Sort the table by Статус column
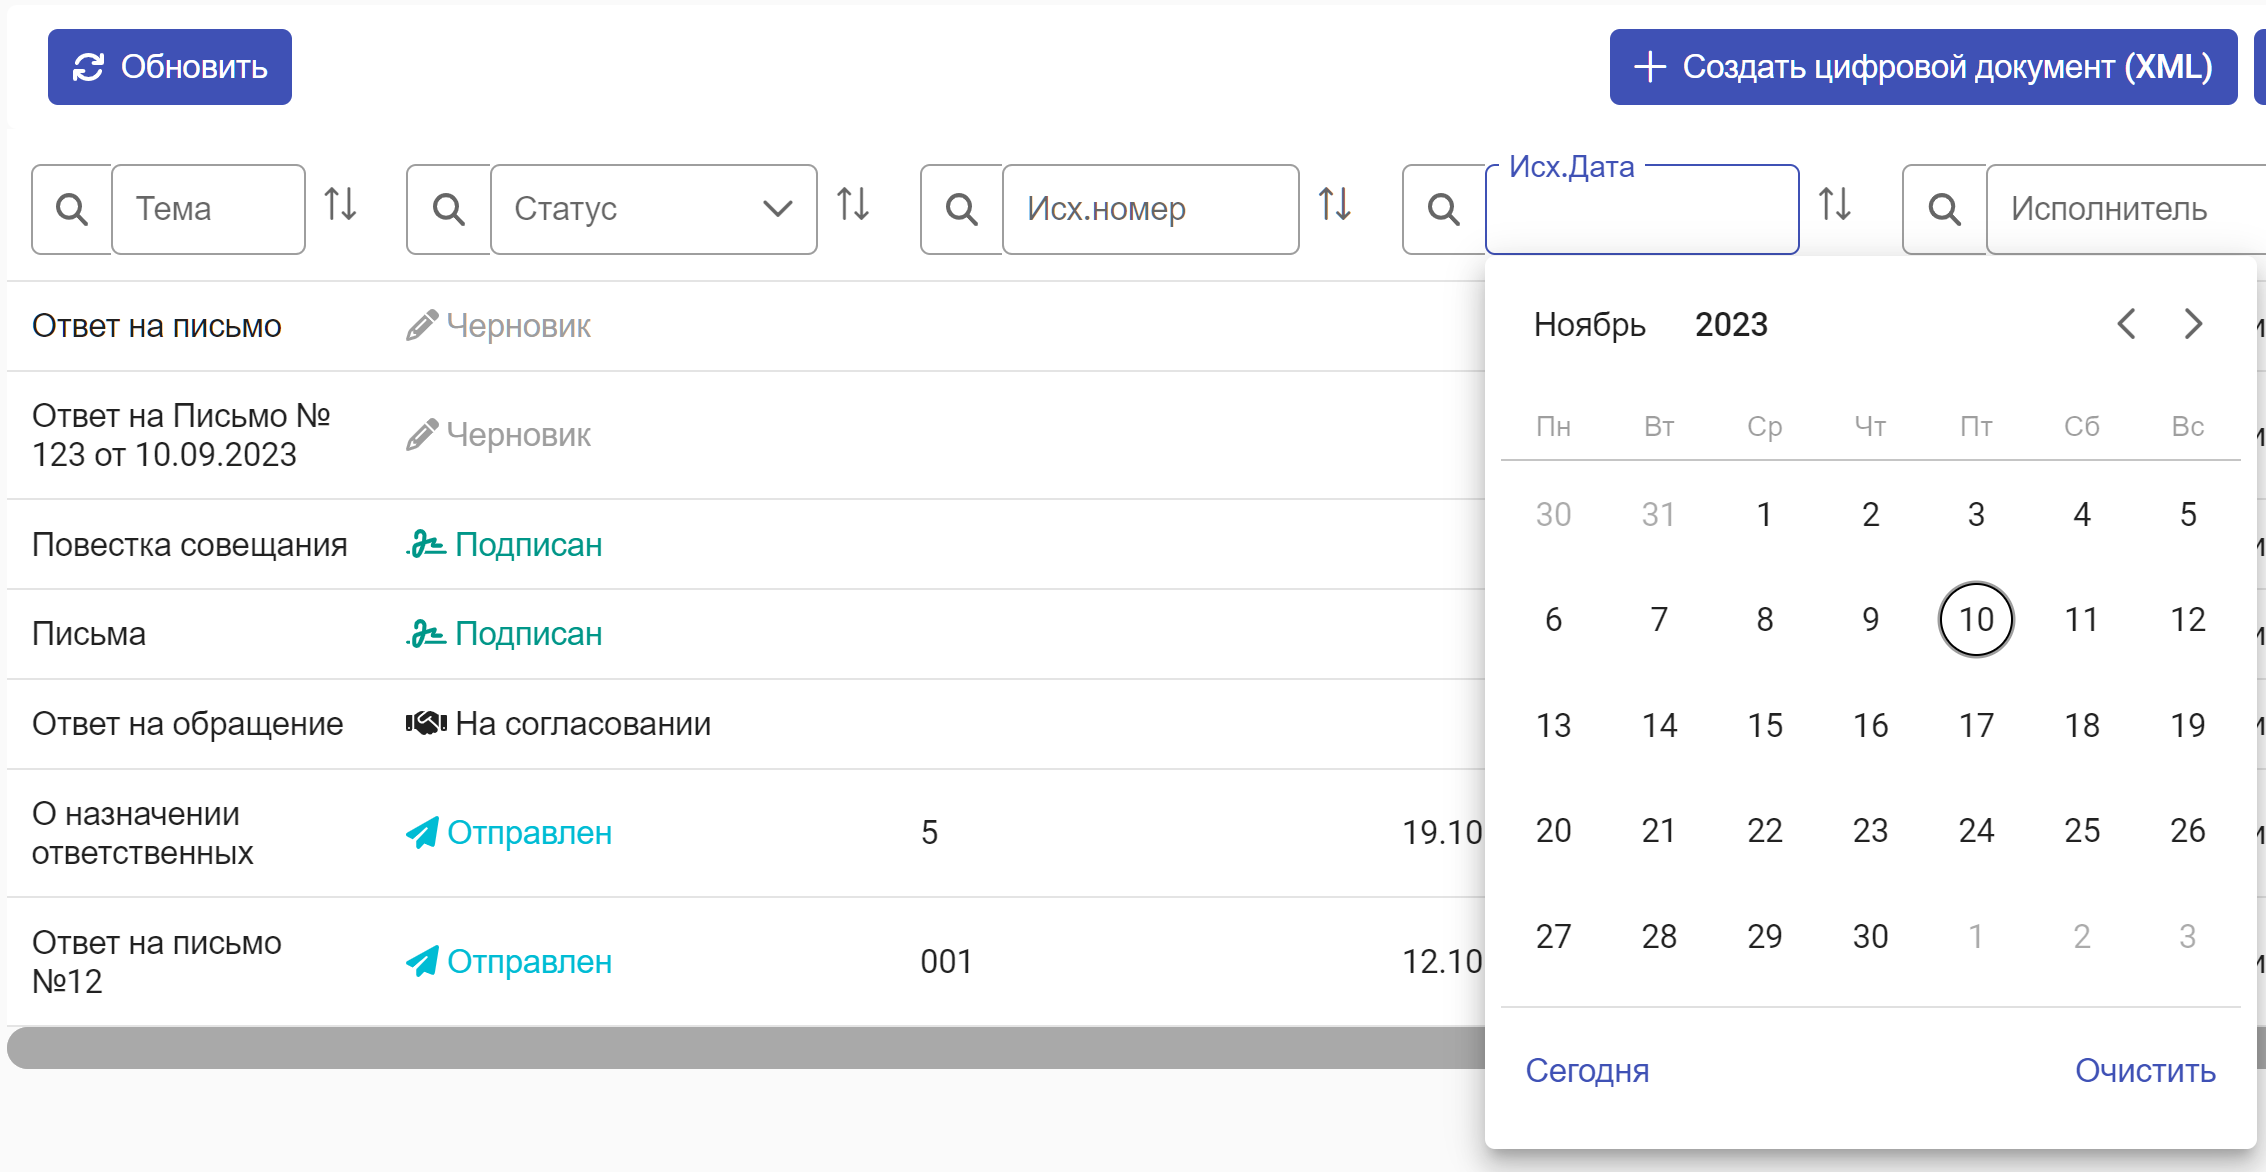 click(853, 204)
